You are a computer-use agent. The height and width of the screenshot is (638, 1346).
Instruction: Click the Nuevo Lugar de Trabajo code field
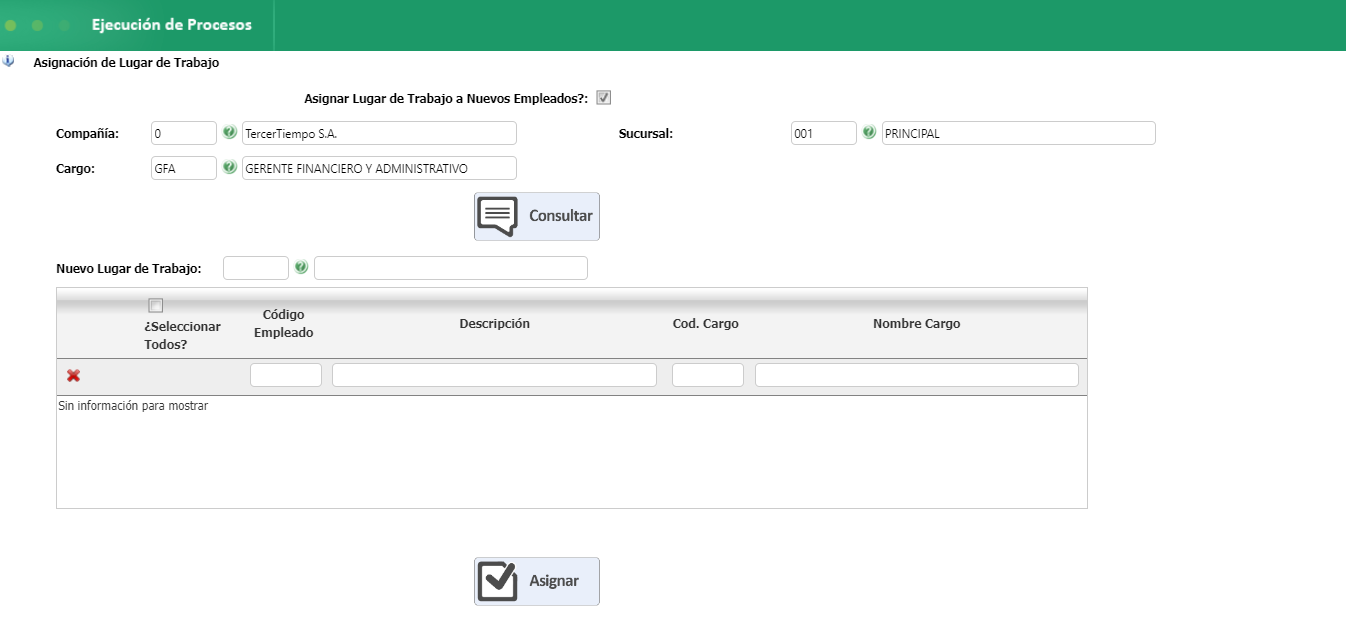(x=256, y=268)
